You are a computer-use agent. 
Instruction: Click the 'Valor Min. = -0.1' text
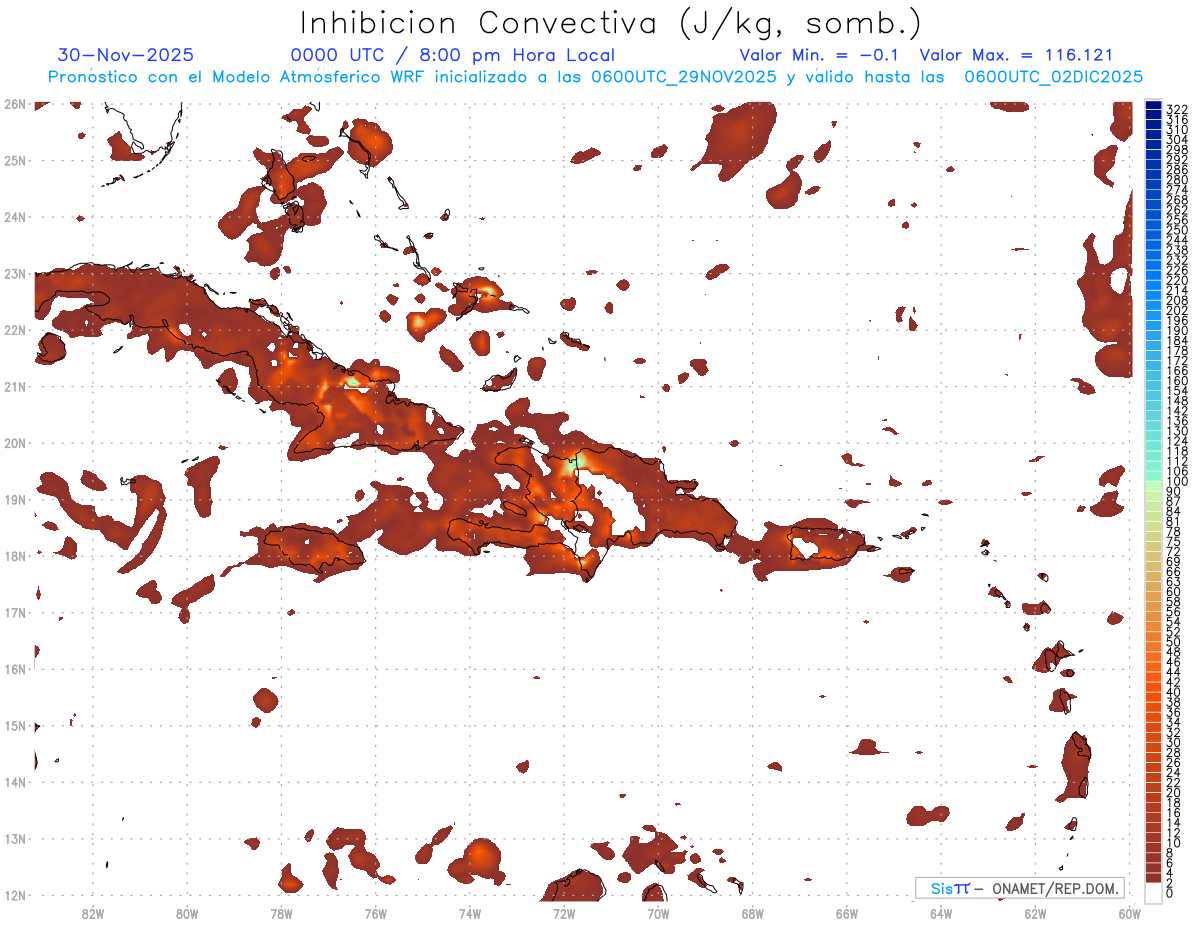(819, 55)
